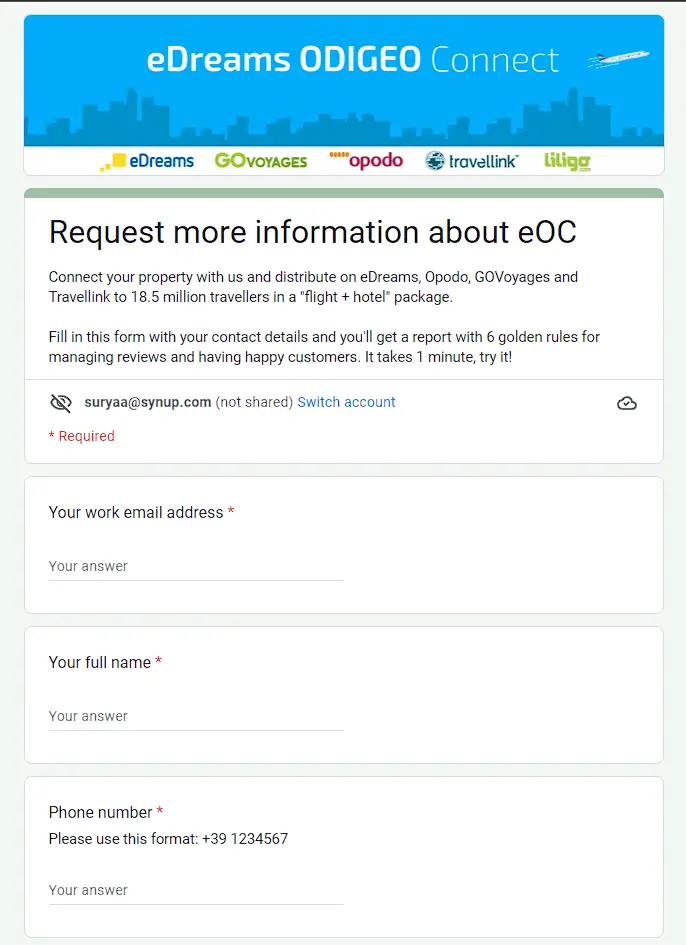Click the suryaa@synup.com account email text
The image size is (686, 945).
(148, 402)
